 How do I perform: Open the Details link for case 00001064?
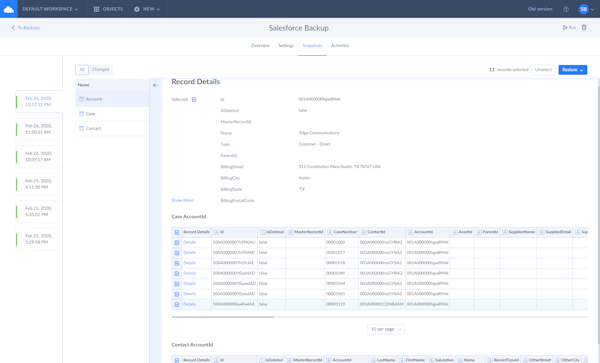(x=189, y=284)
